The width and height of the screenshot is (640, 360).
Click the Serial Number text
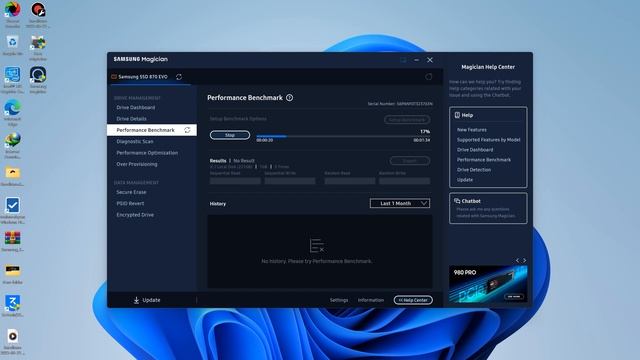tap(400, 104)
